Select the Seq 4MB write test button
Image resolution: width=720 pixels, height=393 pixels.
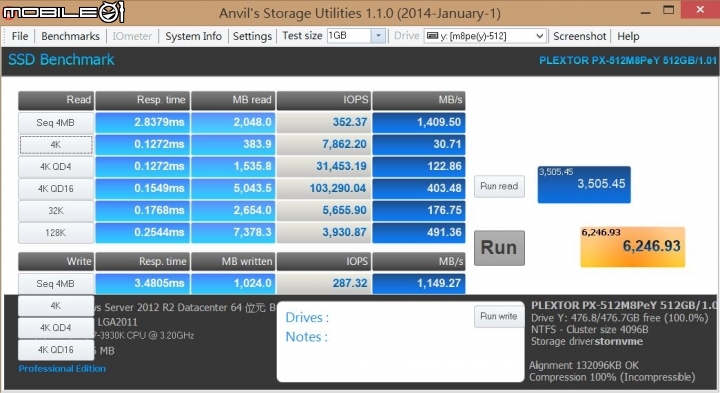(x=56, y=284)
